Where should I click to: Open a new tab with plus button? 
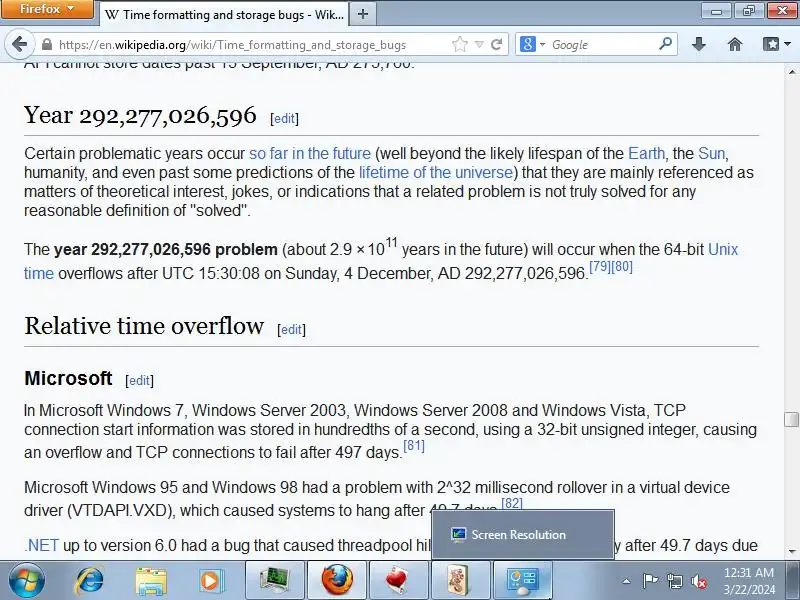coord(363,14)
